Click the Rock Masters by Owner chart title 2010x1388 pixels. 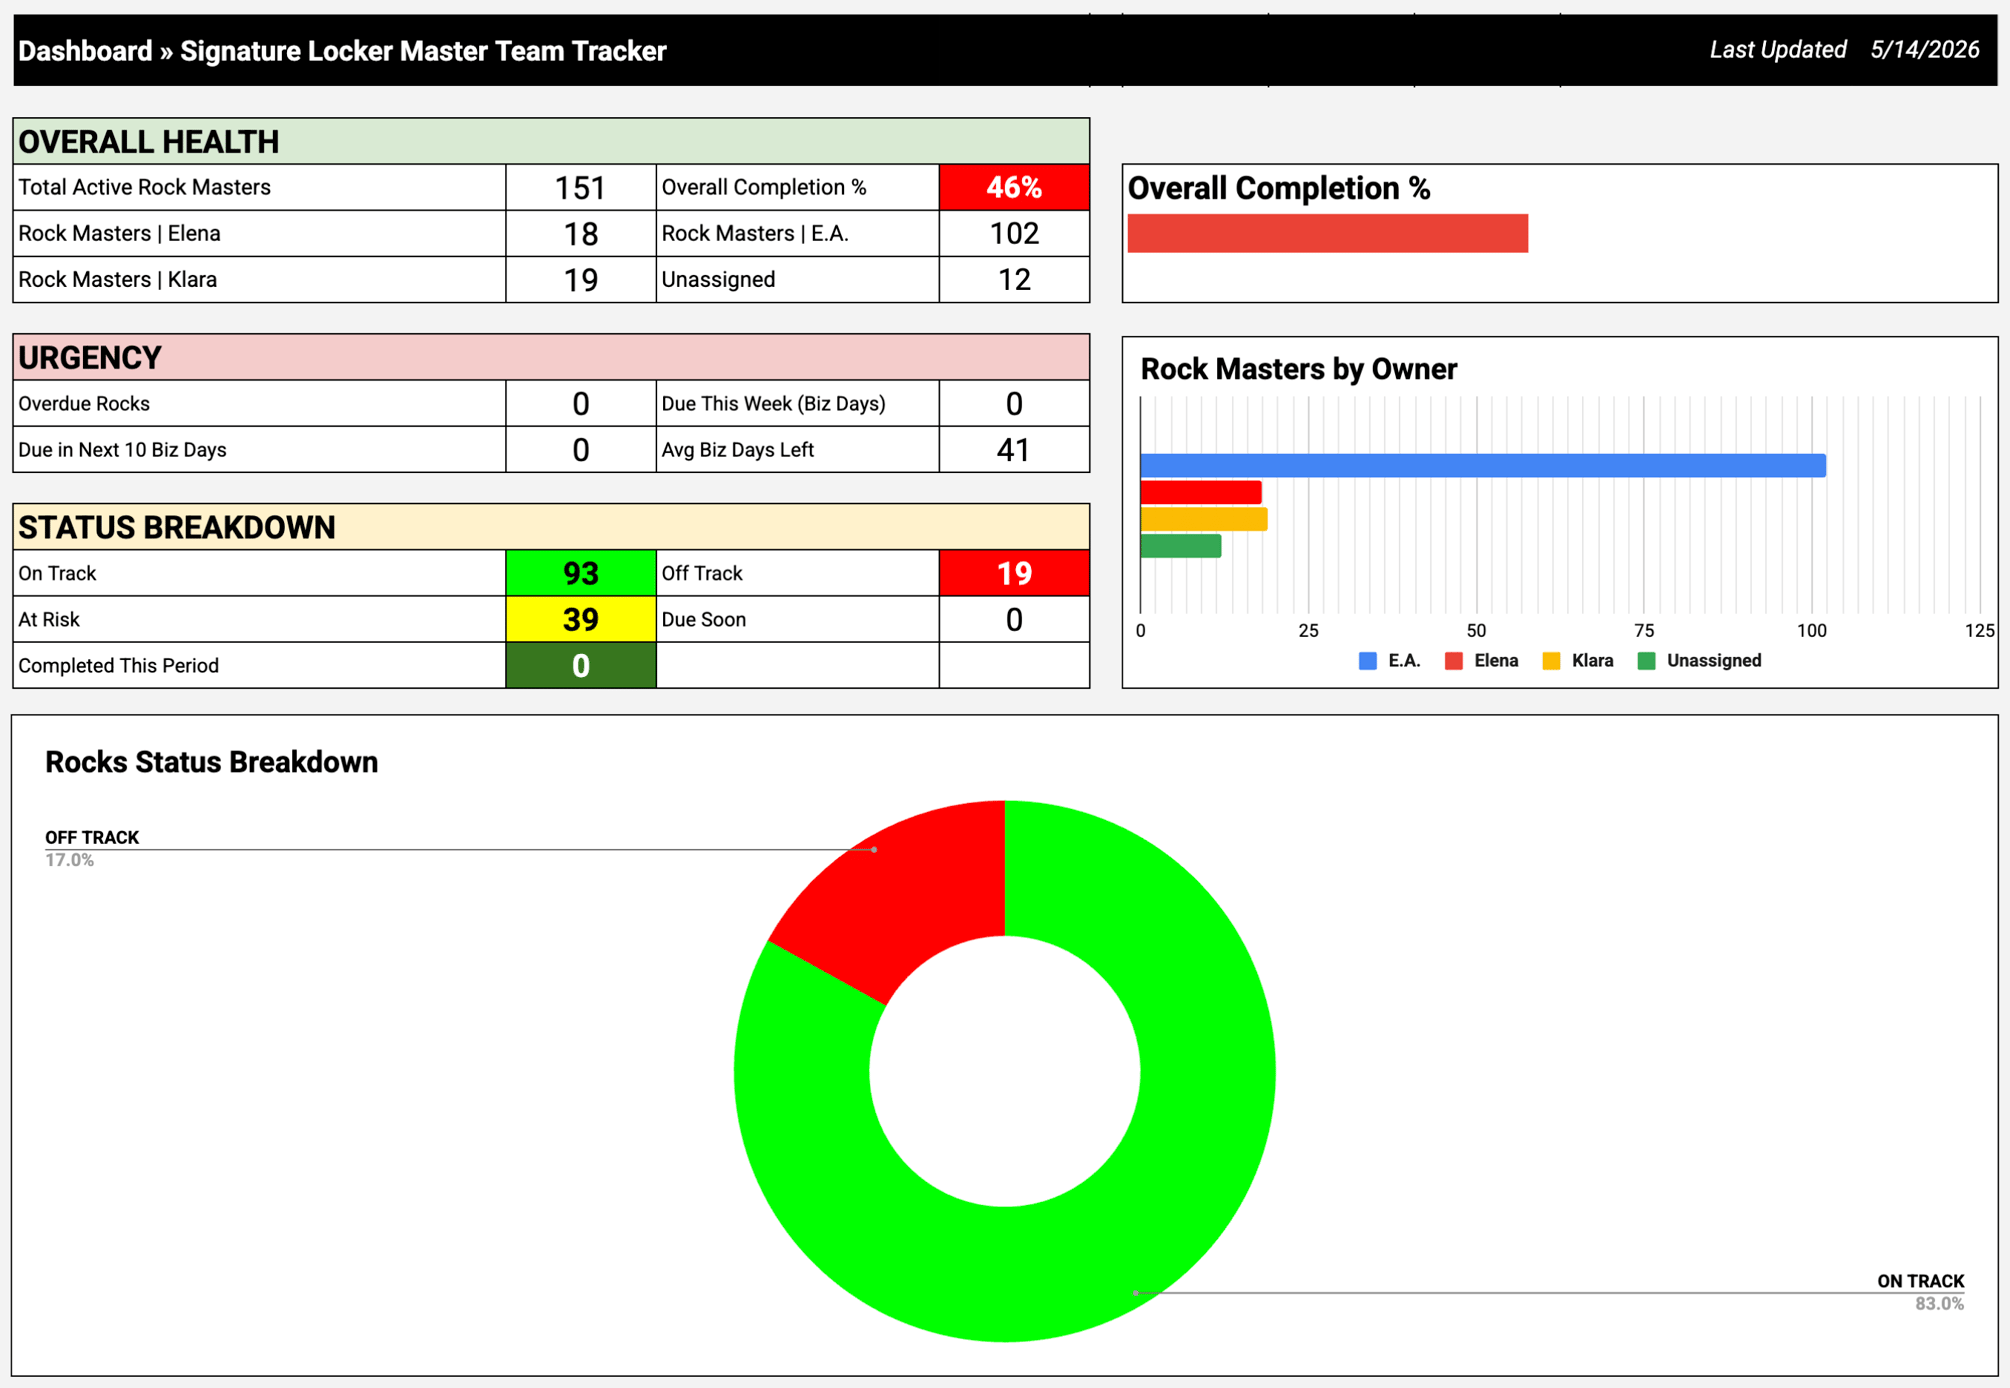(1298, 369)
